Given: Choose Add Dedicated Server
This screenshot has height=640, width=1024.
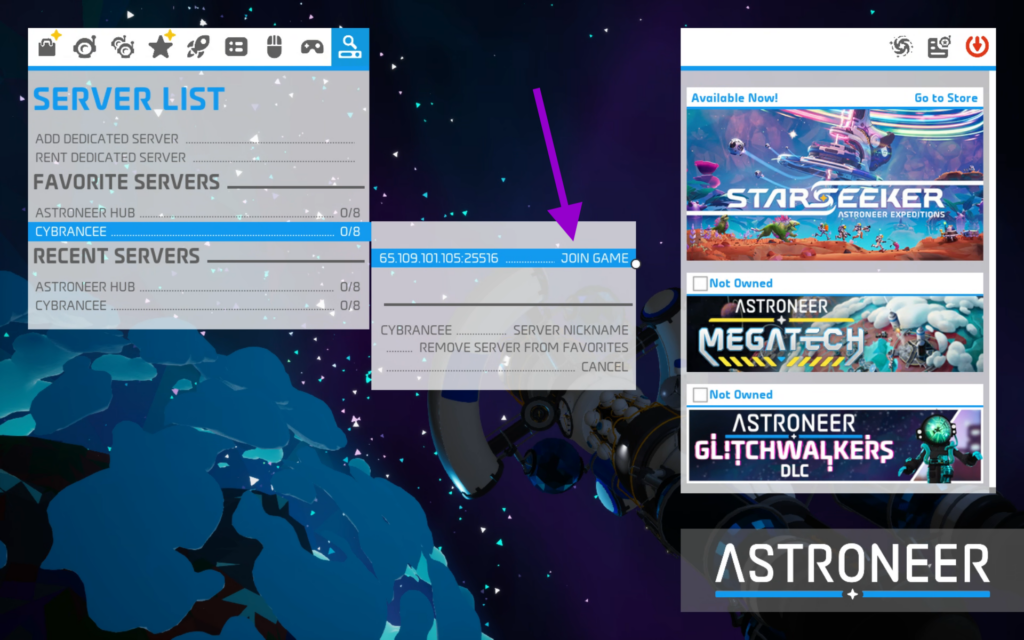Looking at the screenshot, I should 195,138.
